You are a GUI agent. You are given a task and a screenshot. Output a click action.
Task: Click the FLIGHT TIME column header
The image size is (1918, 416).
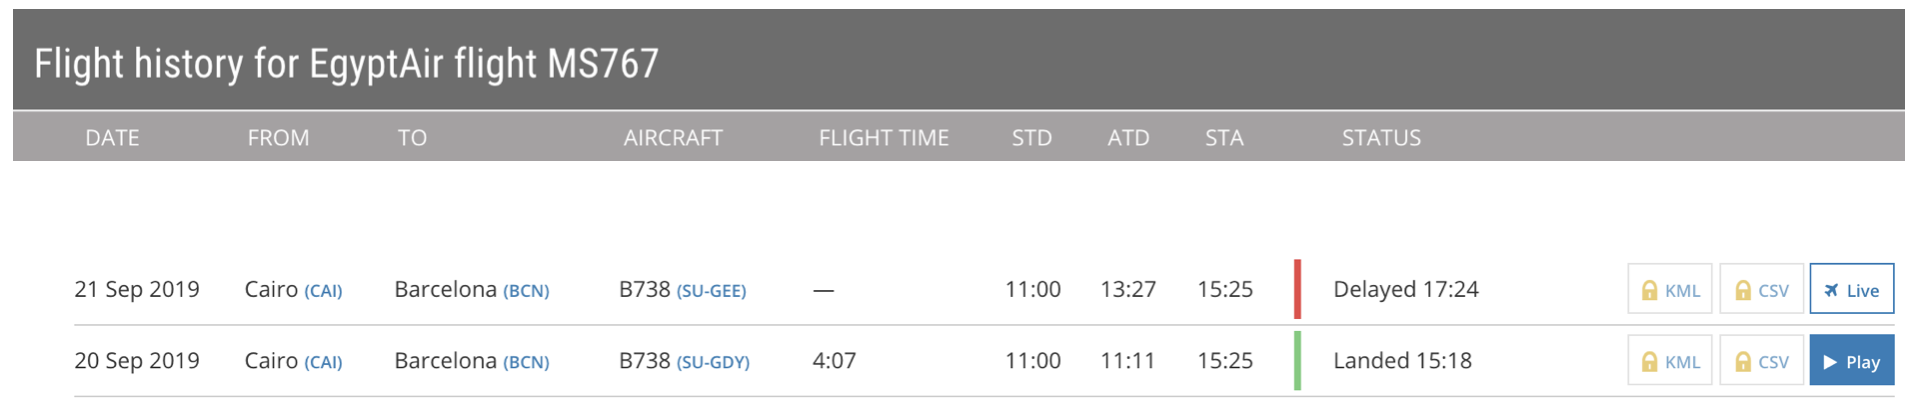tap(883, 138)
